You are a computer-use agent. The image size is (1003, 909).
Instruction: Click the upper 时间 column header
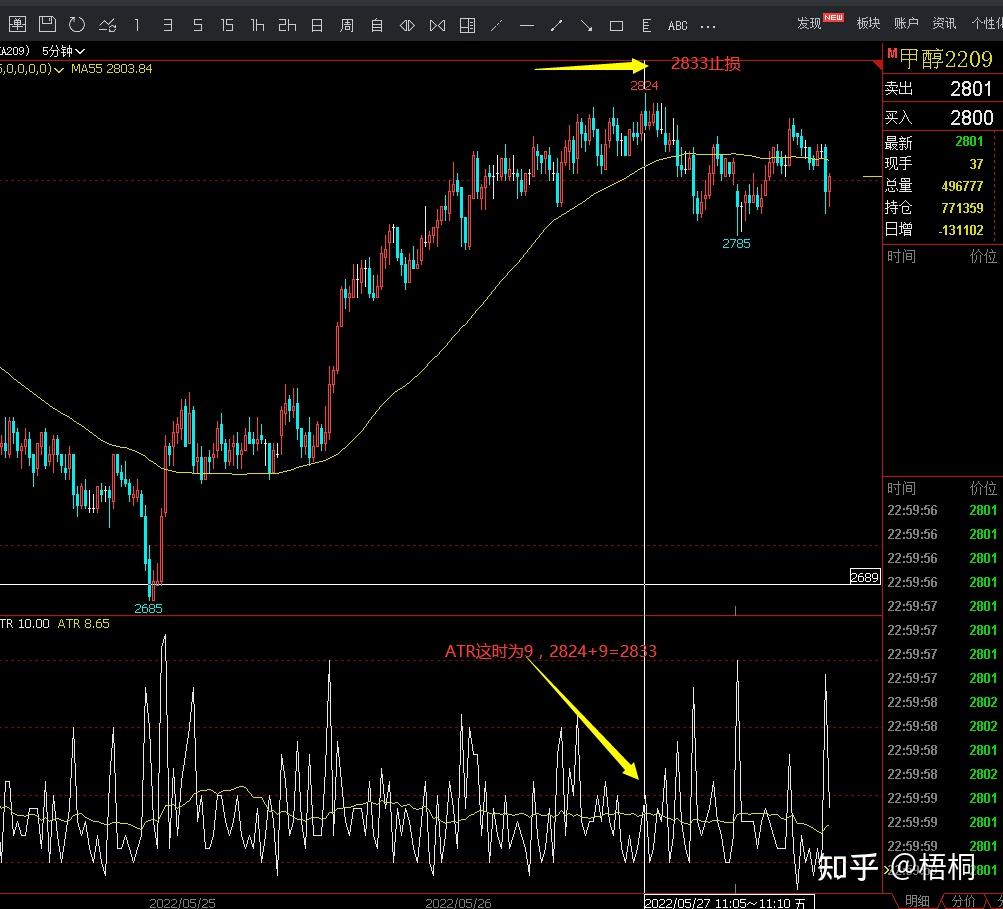click(x=901, y=257)
